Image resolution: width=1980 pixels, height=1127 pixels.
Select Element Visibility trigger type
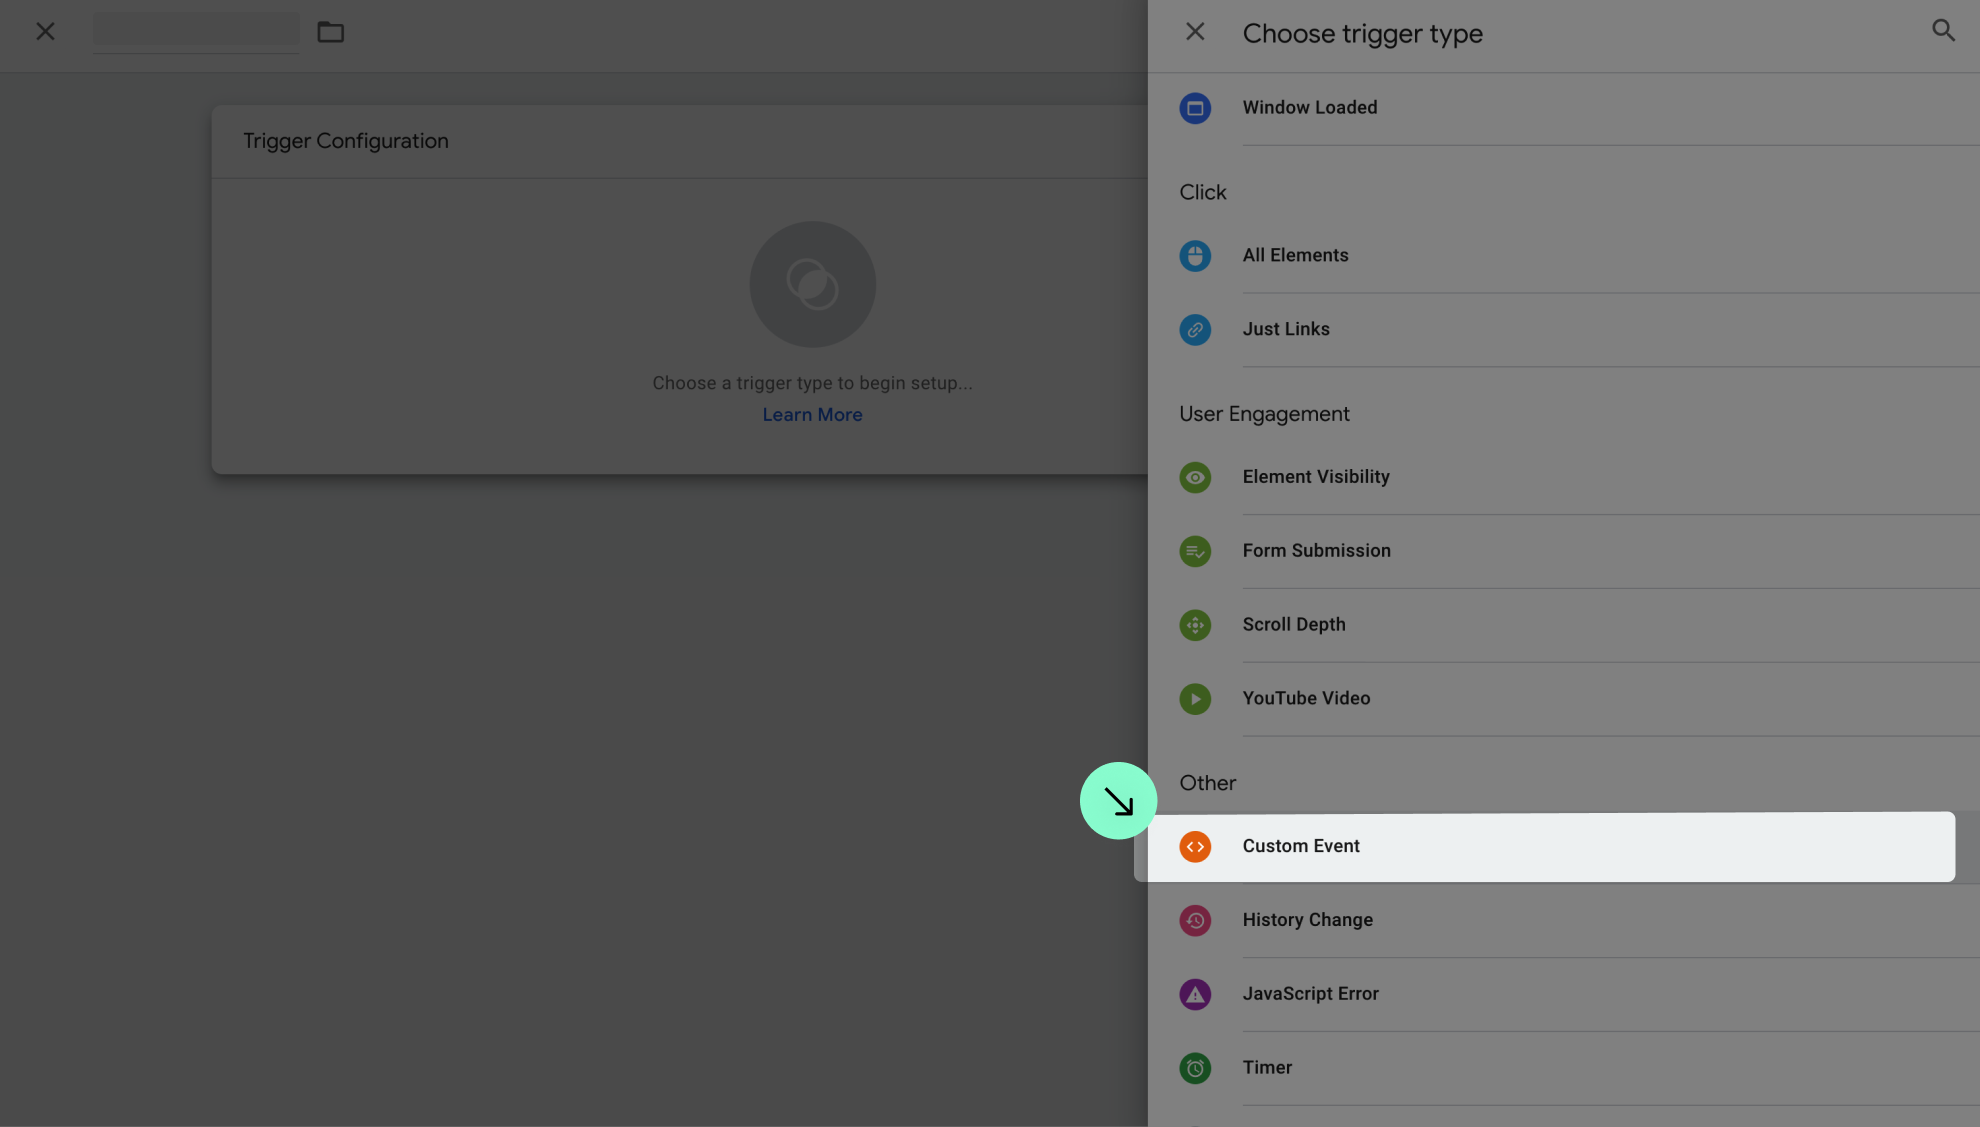tap(1564, 478)
